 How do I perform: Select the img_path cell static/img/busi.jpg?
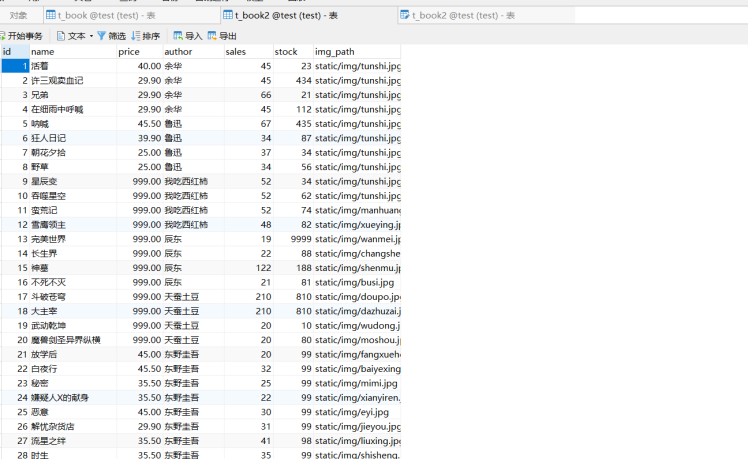pos(357,282)
